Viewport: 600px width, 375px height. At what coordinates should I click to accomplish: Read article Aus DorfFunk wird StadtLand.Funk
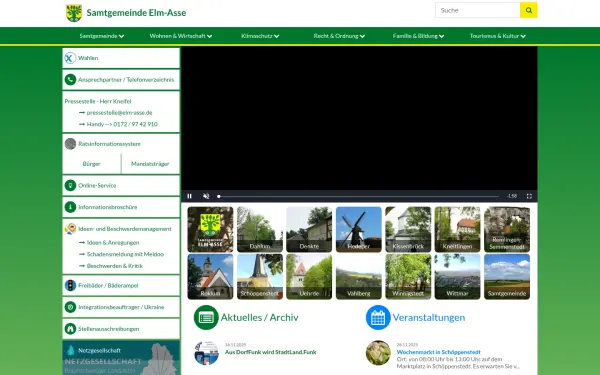coord(271,352)
